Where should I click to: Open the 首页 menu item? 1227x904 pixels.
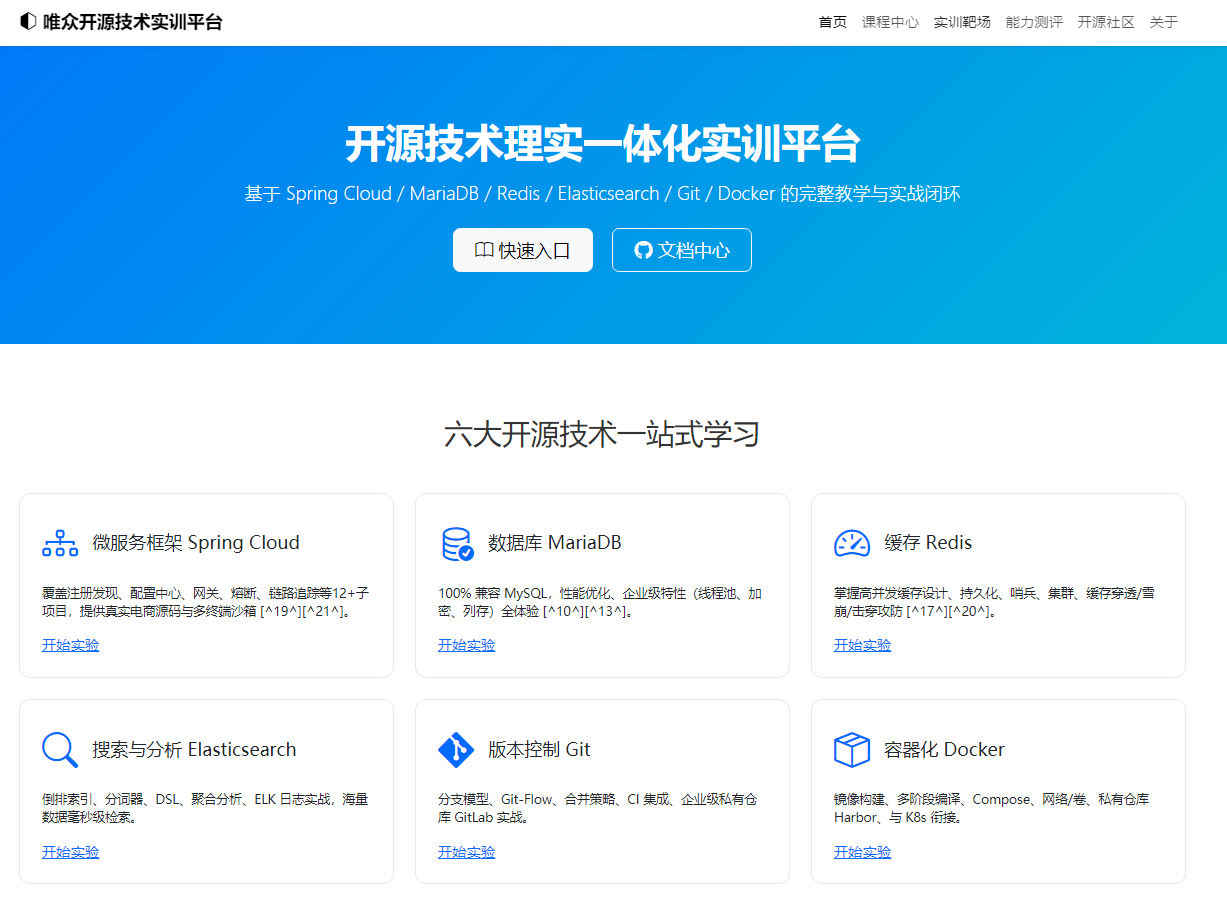[x=832, y=21]
